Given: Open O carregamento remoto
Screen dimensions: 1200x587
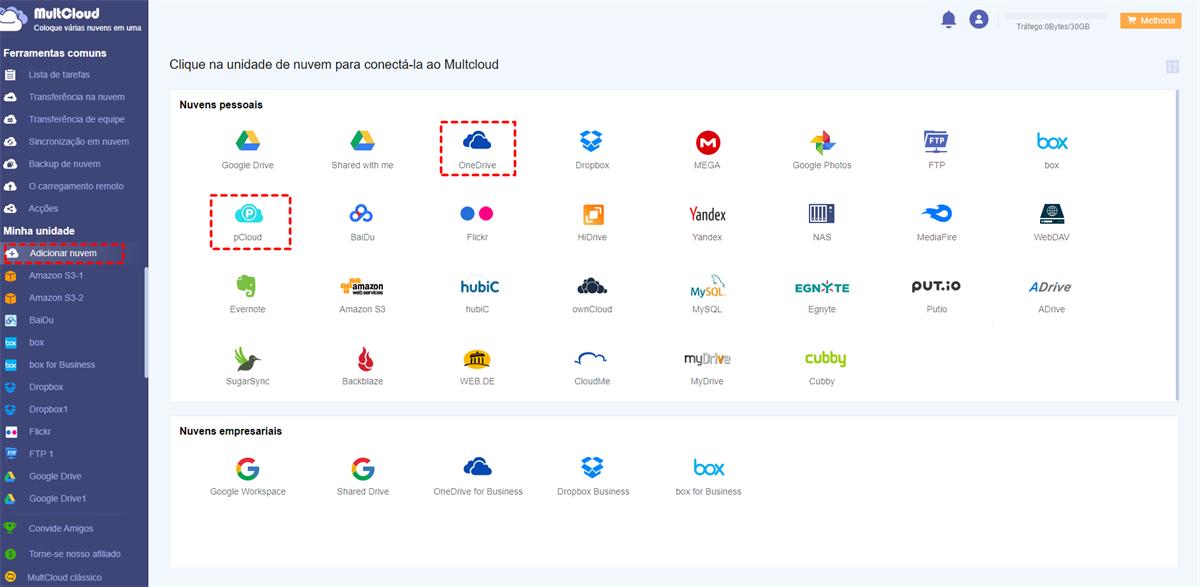Looking at the screenshot, I should (x=74, y=186).
